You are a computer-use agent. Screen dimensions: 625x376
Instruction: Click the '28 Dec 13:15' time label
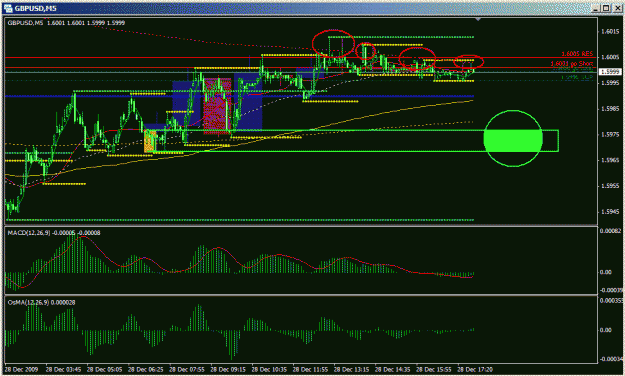352,369
